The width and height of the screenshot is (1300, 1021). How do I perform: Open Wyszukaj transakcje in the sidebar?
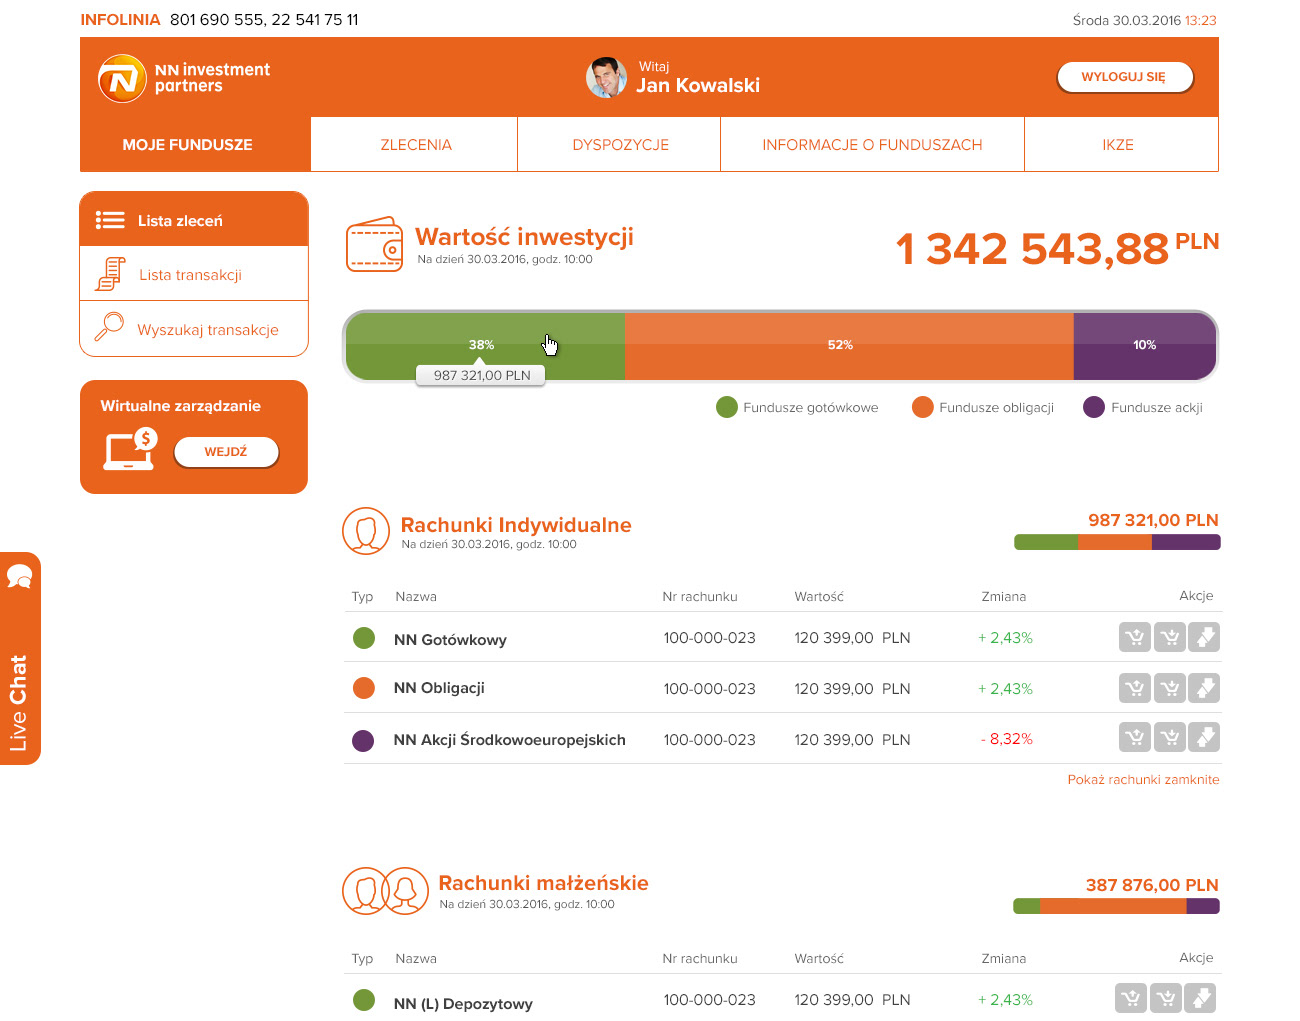[x=194, y=329]
